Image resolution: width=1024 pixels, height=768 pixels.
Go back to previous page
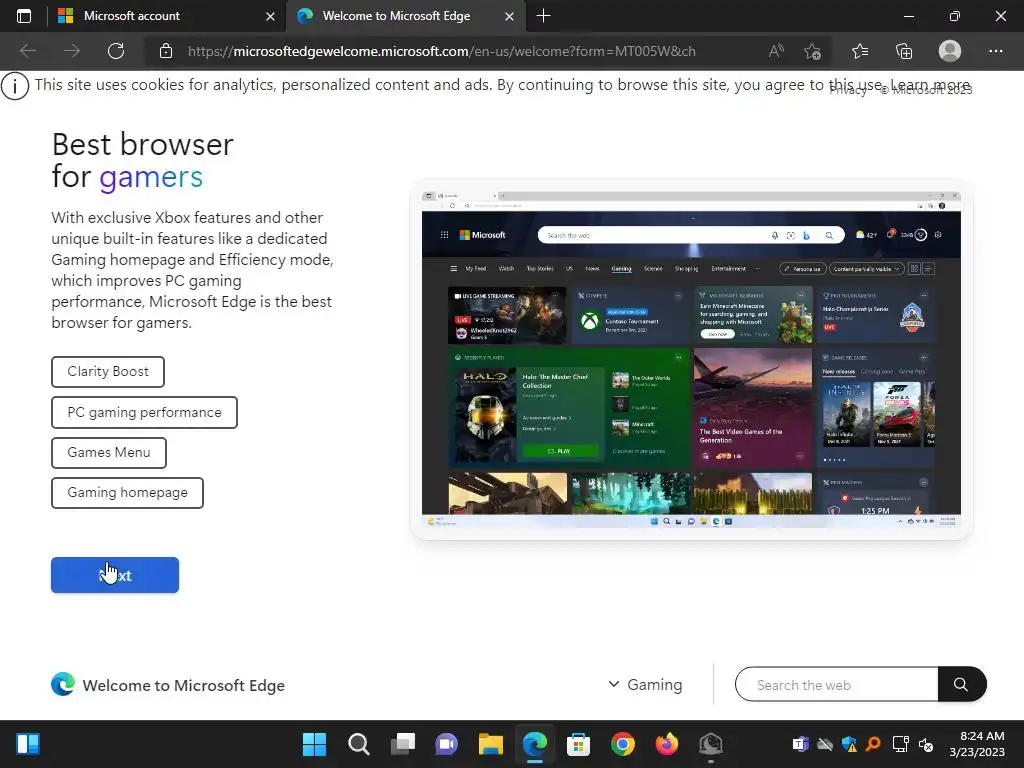27,51
